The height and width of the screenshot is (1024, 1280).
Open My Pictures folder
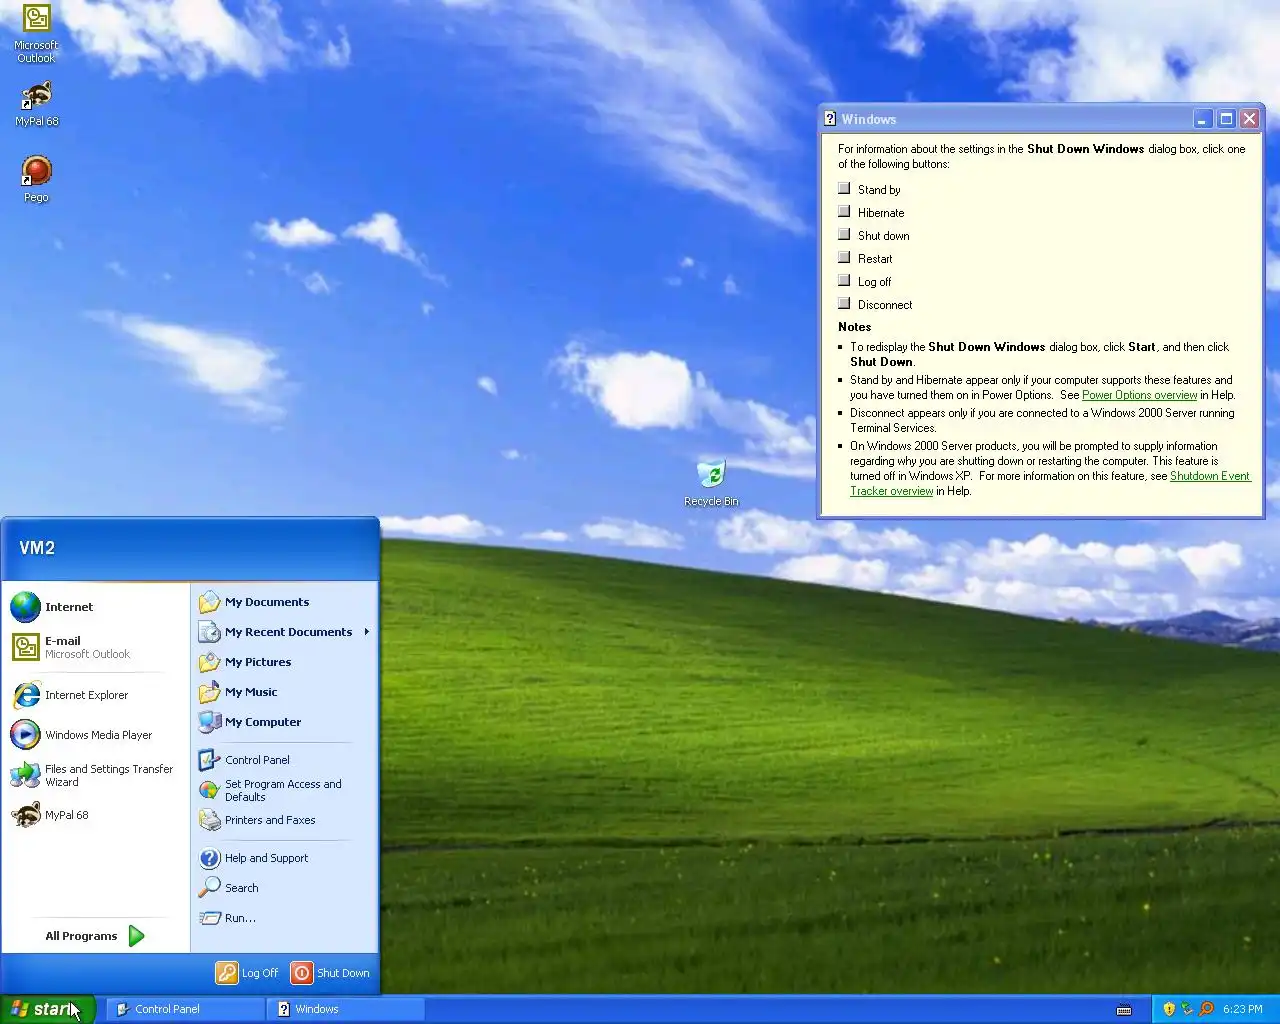tap(284, 662)
